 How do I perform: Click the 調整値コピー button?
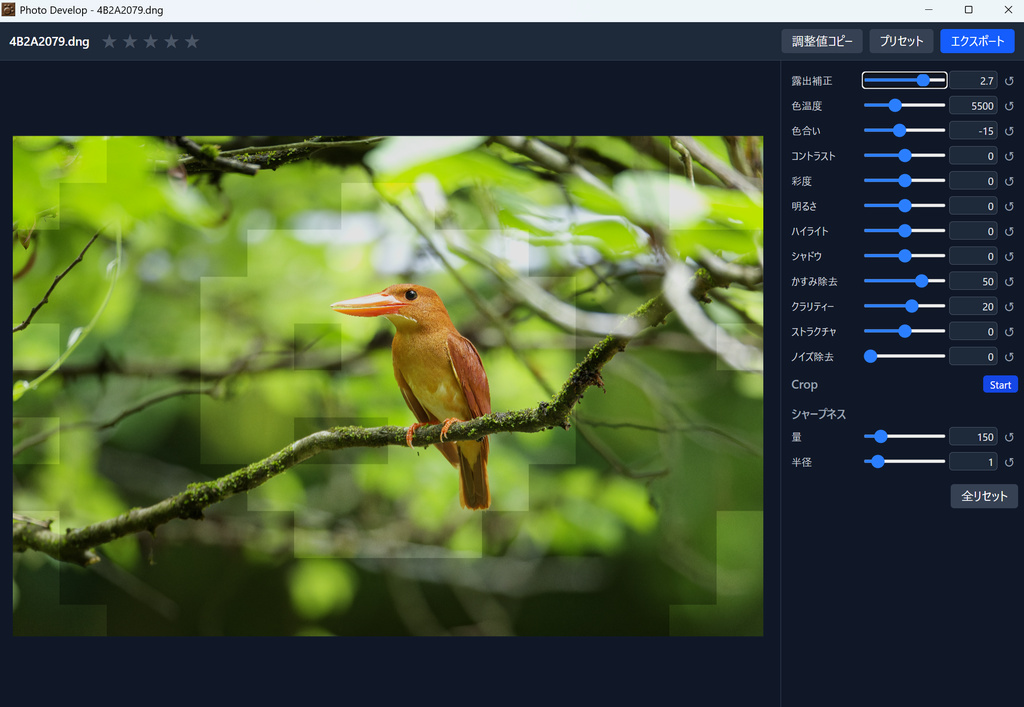tap(822, 41)
